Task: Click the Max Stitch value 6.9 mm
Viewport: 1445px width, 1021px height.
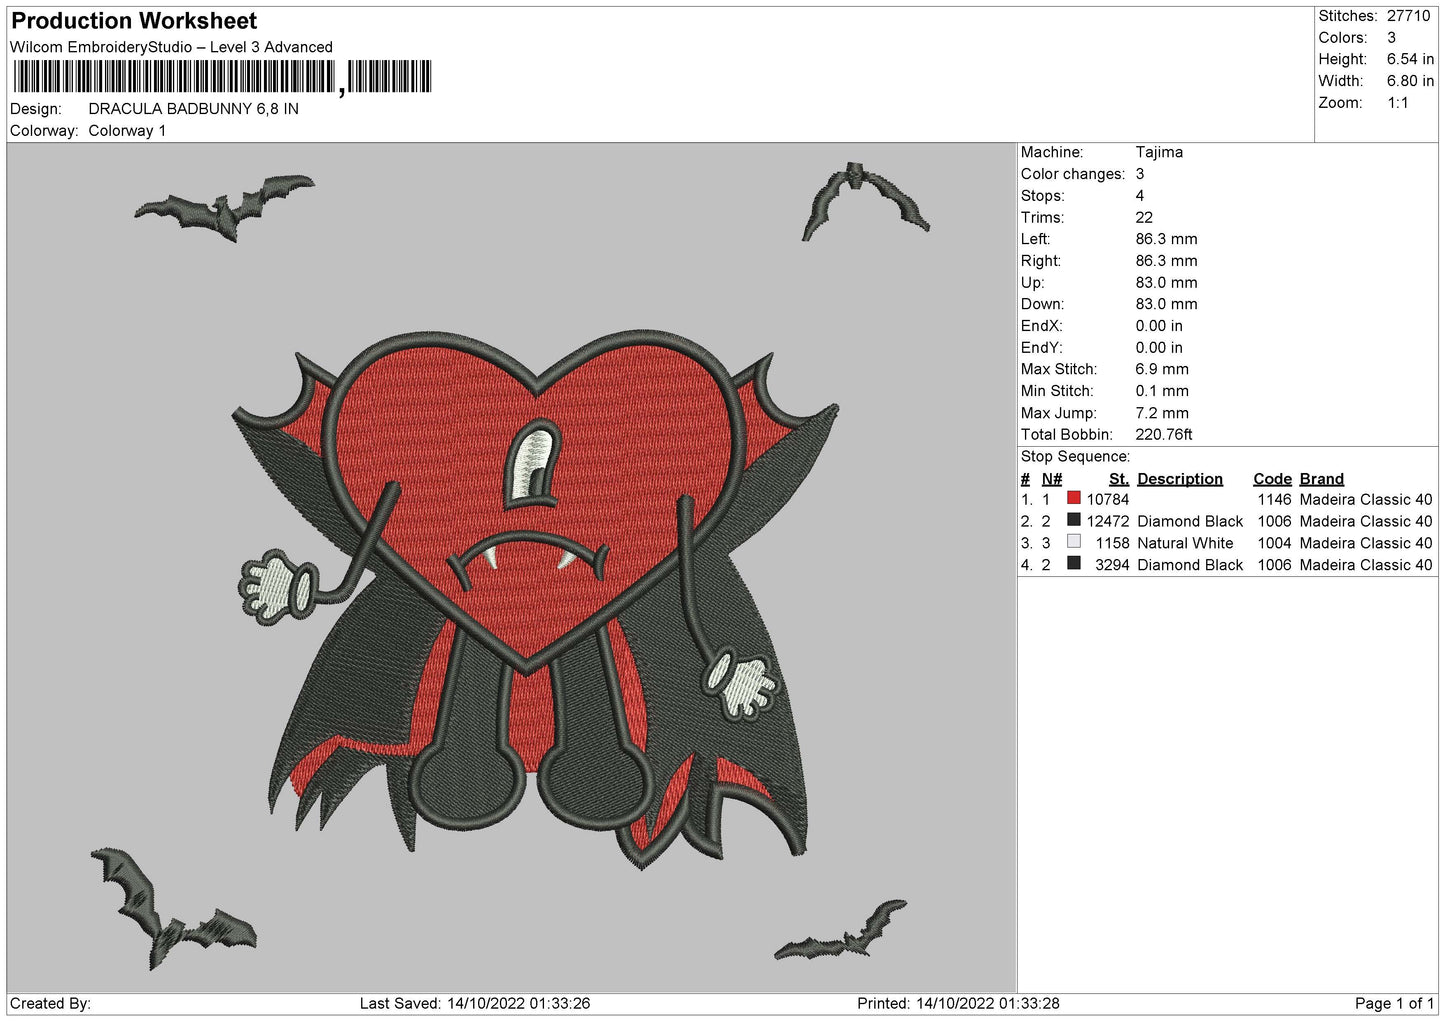Action: coord(1162,369)
